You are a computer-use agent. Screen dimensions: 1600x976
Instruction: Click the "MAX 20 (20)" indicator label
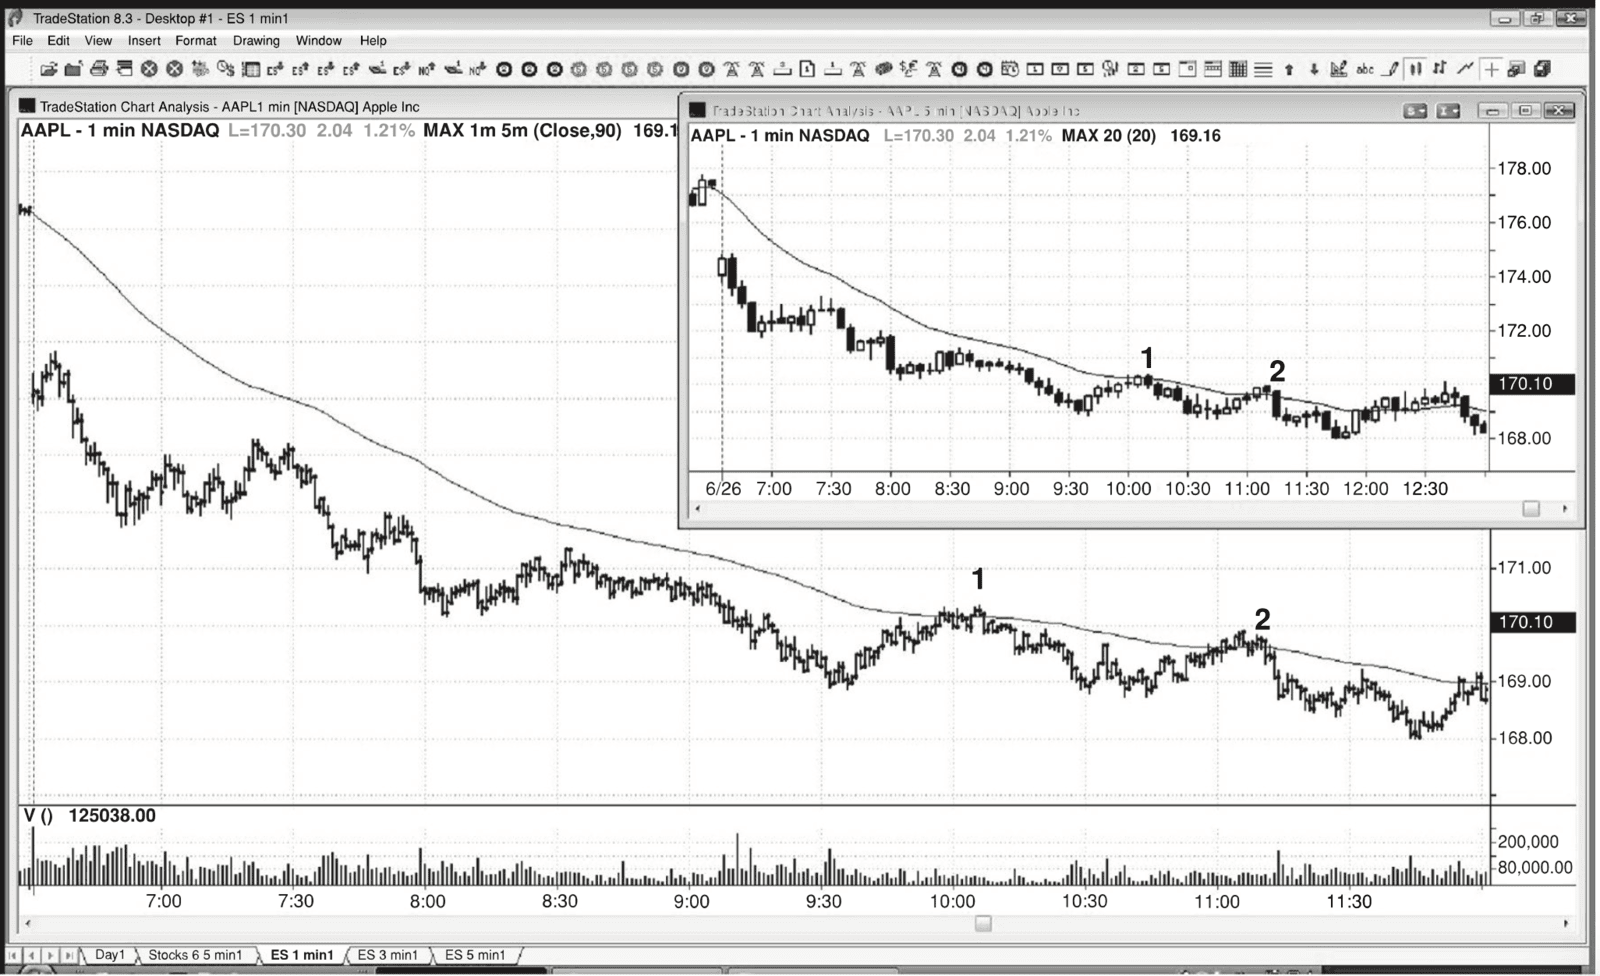[1109, 136]
